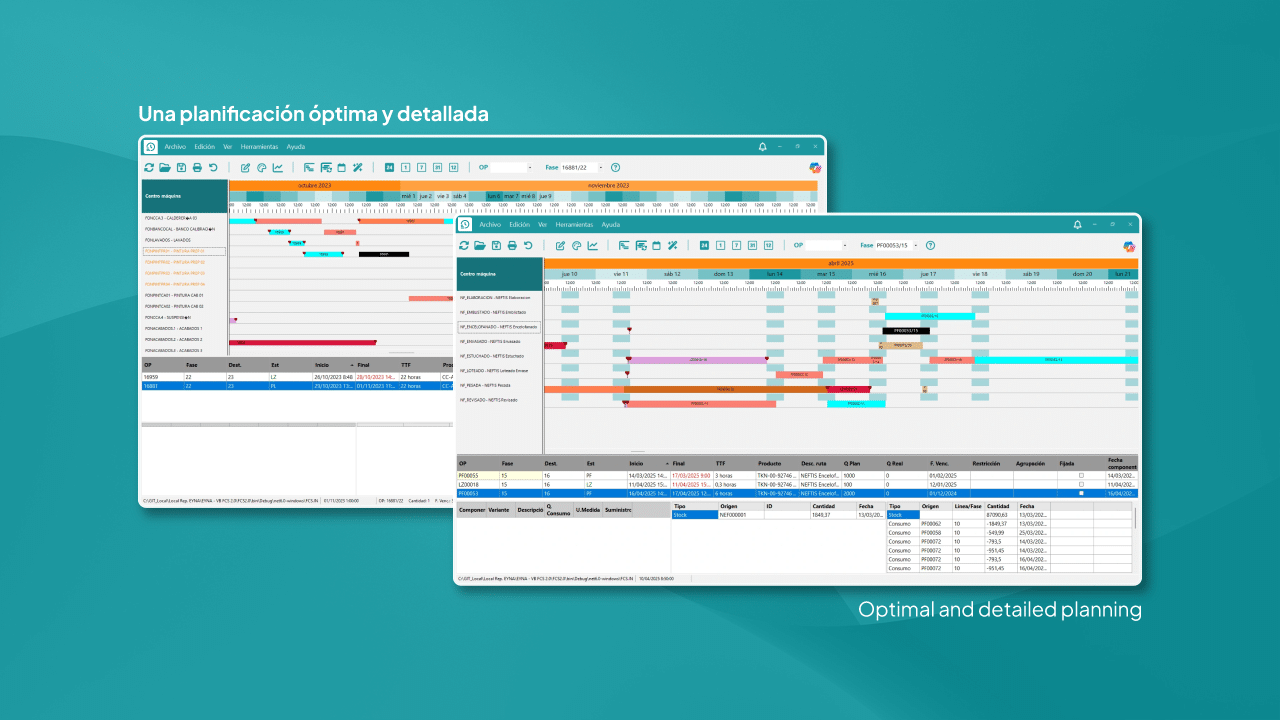Click the edit pencil icon in the front window

click(x=561, y=245)
